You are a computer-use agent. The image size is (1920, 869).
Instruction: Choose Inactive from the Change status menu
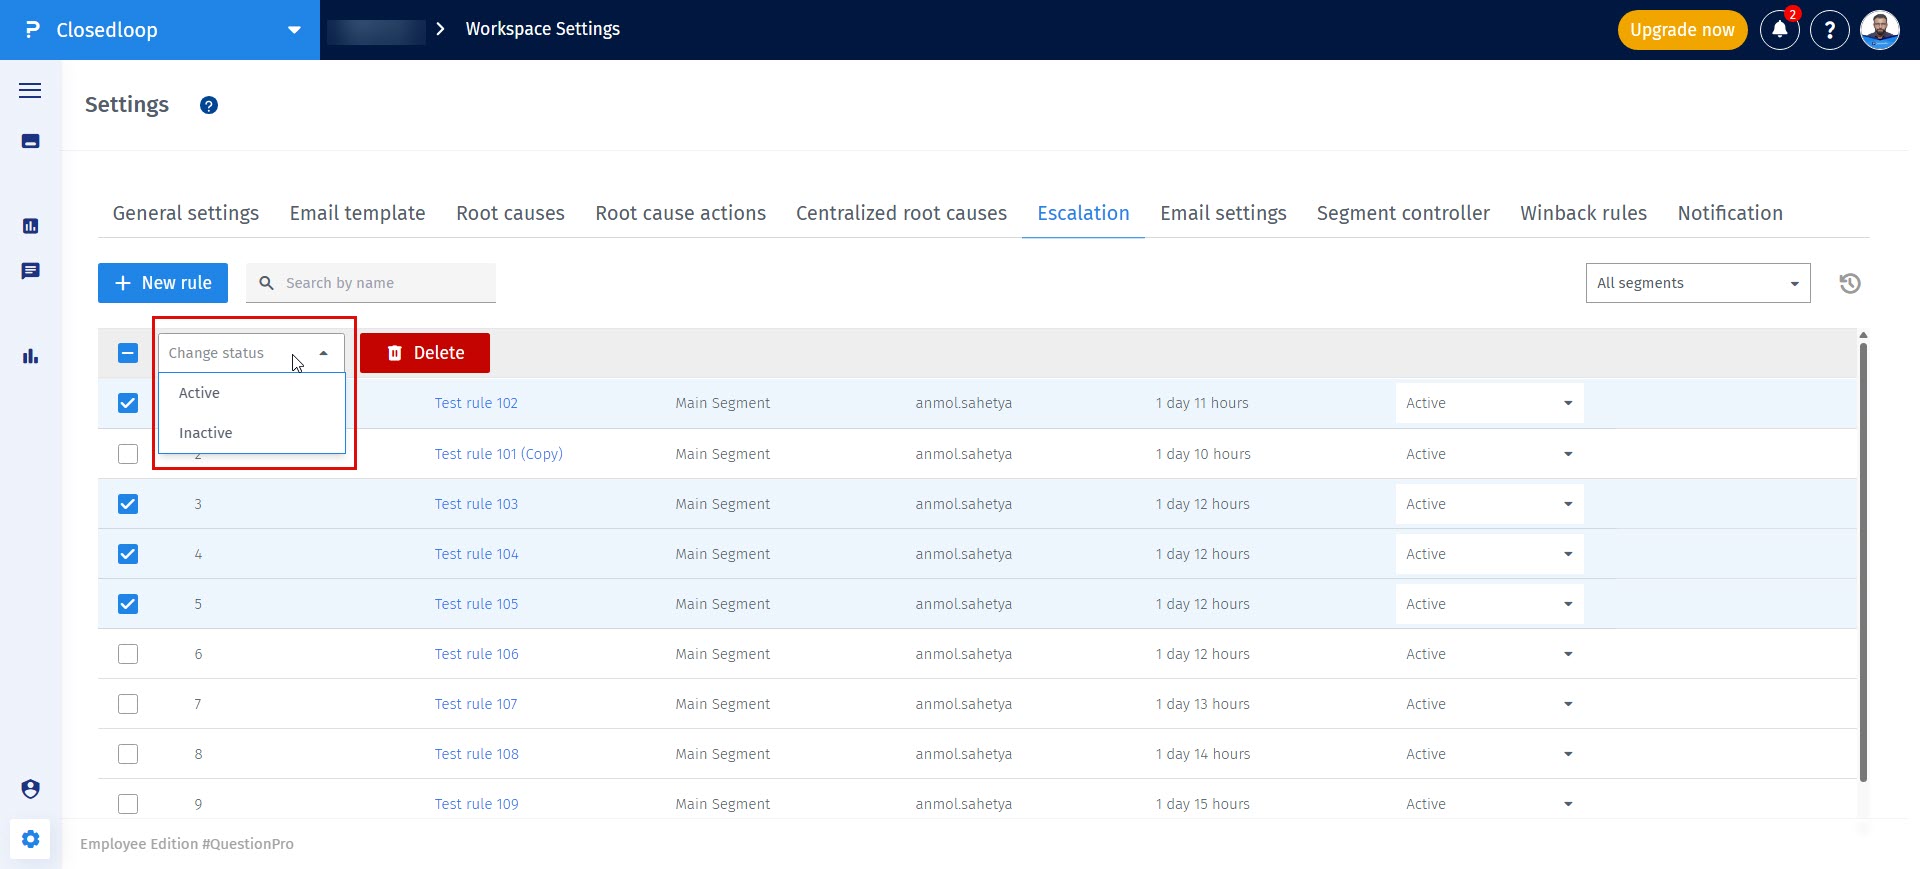[x=206, y=433]
